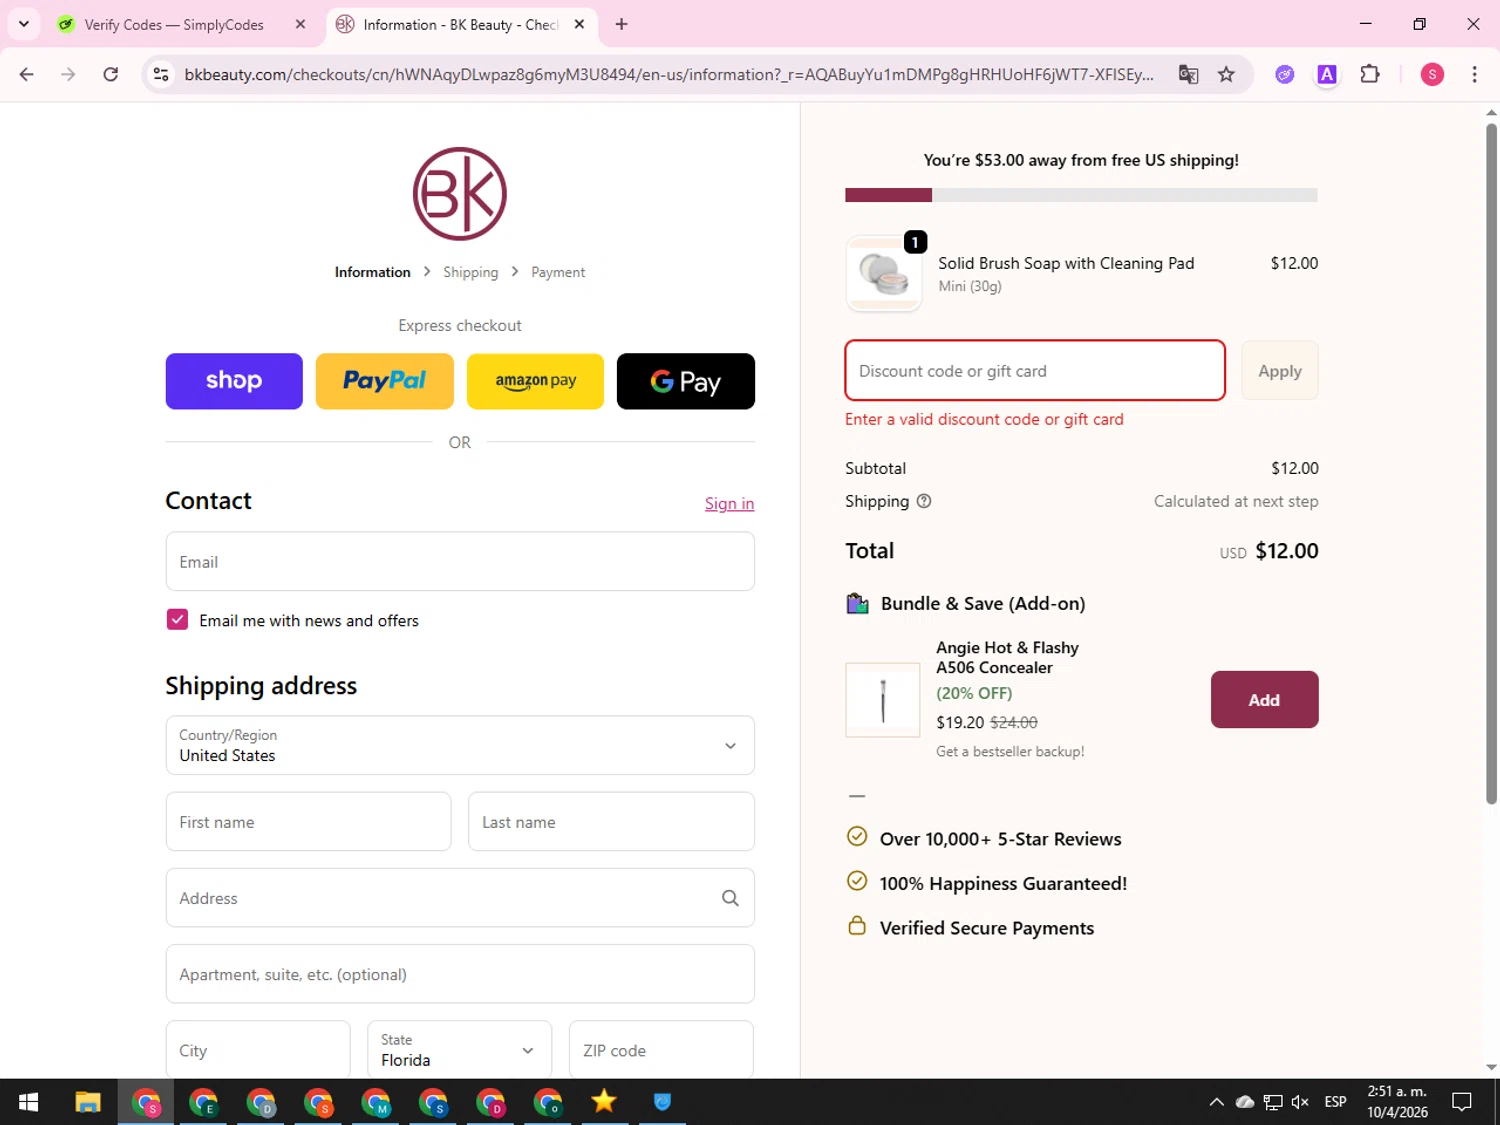1500x1125 pixels.
Task: Click the Forward navigation arrow
Action: pos(68,74)
